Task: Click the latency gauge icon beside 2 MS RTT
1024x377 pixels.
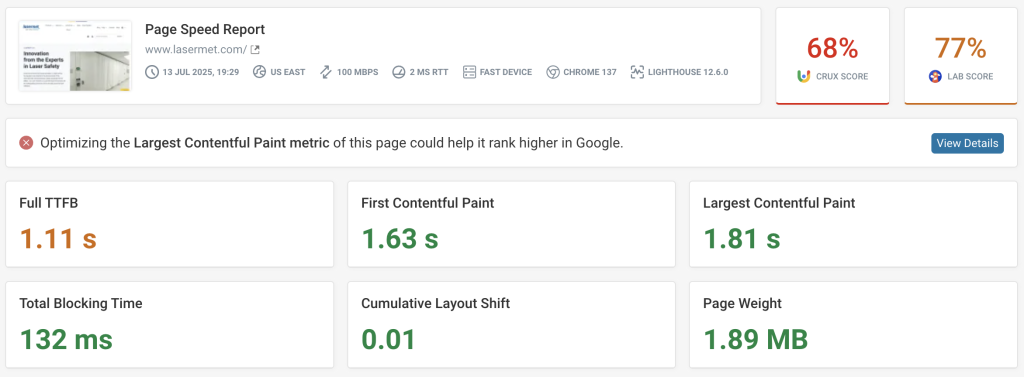Action: tap(398, 72)
